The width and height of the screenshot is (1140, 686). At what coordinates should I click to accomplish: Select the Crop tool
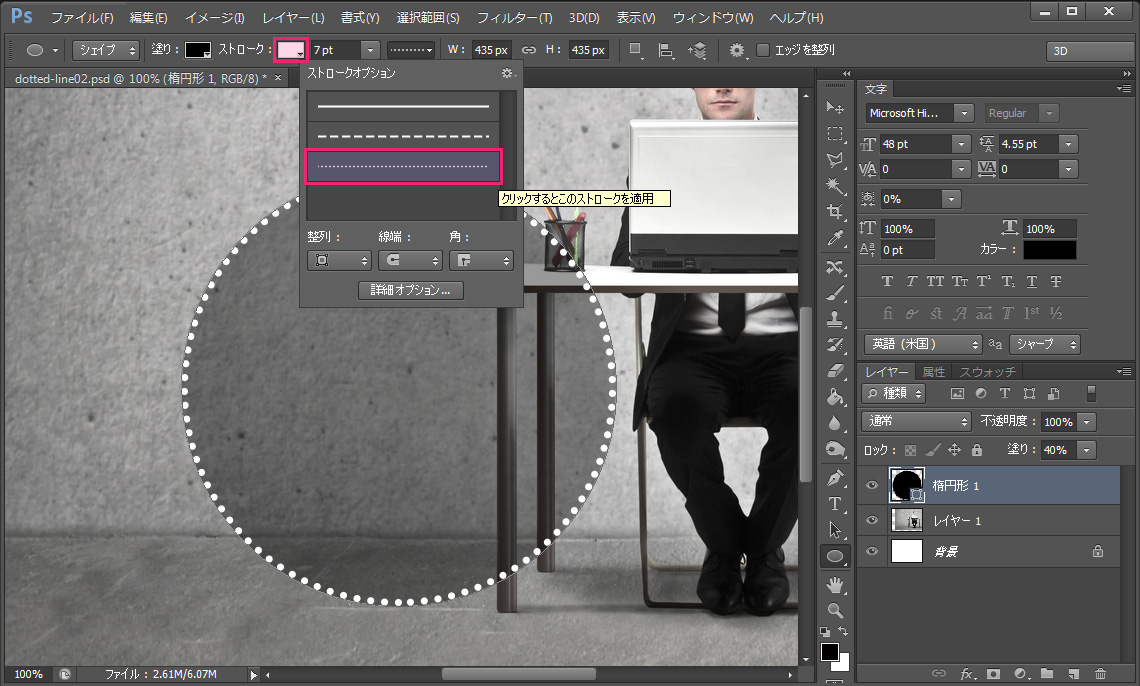tap(835, 212)
